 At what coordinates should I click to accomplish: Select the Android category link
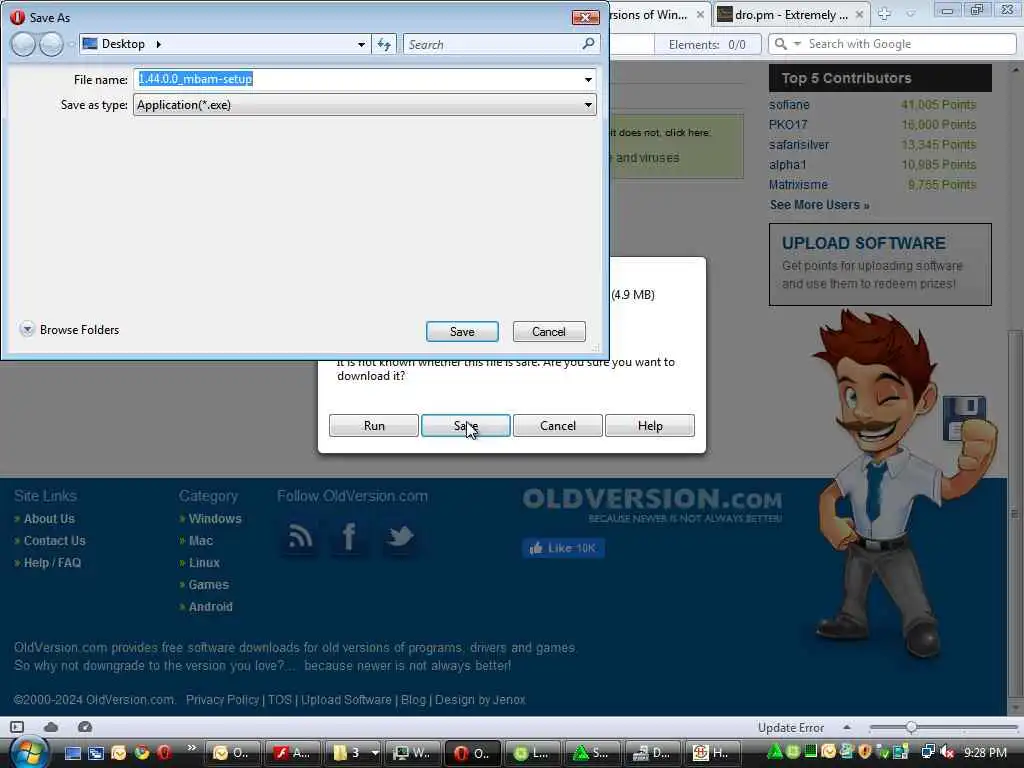click(x=210, y=607)
